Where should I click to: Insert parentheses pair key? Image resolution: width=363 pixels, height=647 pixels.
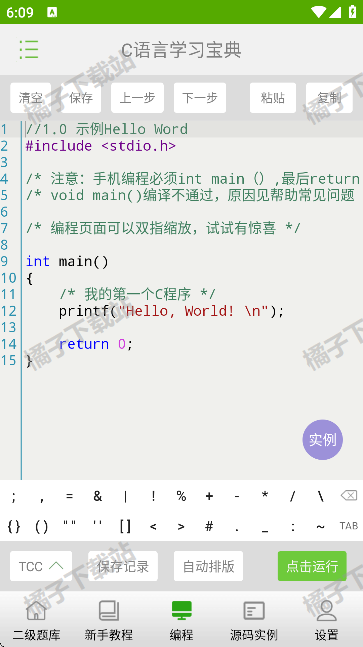(x=42, y=526)
